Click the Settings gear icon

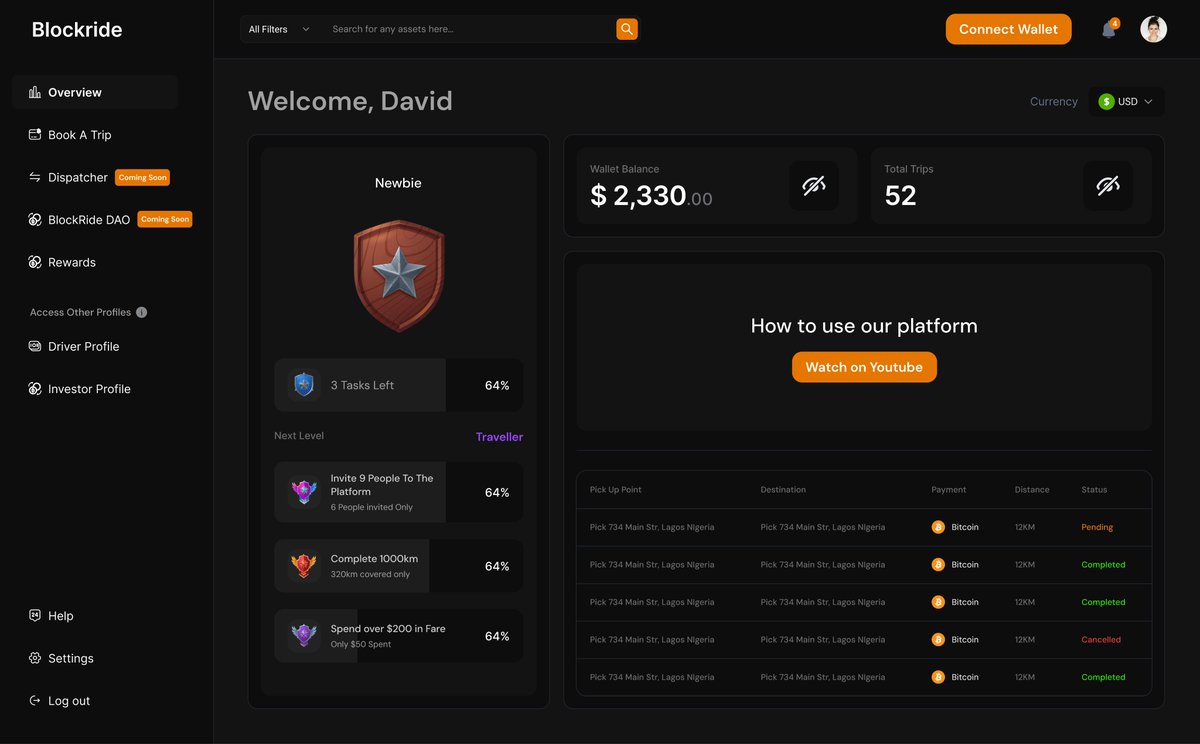[x=35, y=658]
